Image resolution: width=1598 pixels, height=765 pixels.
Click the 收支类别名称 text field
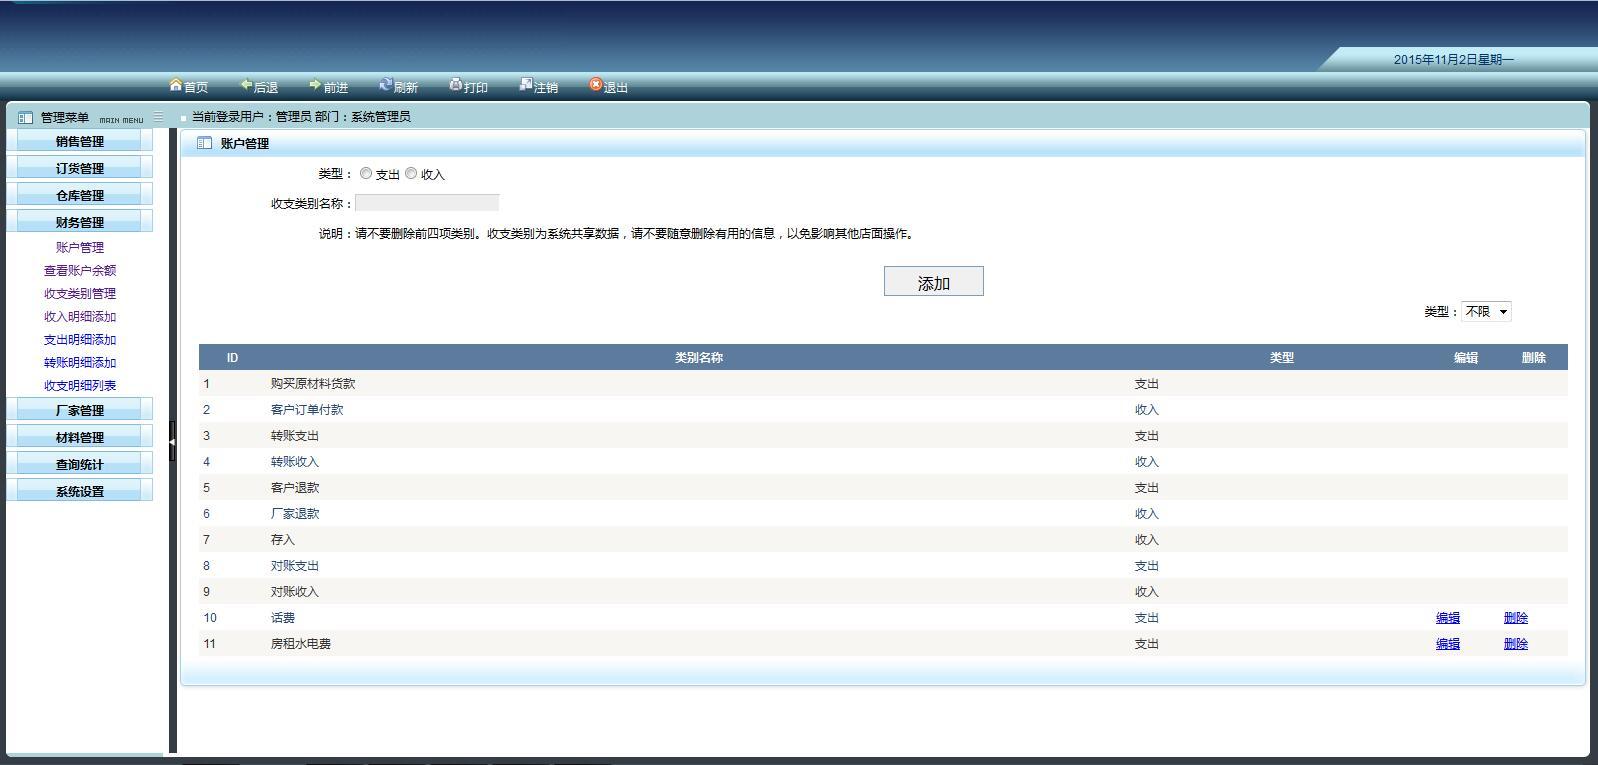(427, 203)
